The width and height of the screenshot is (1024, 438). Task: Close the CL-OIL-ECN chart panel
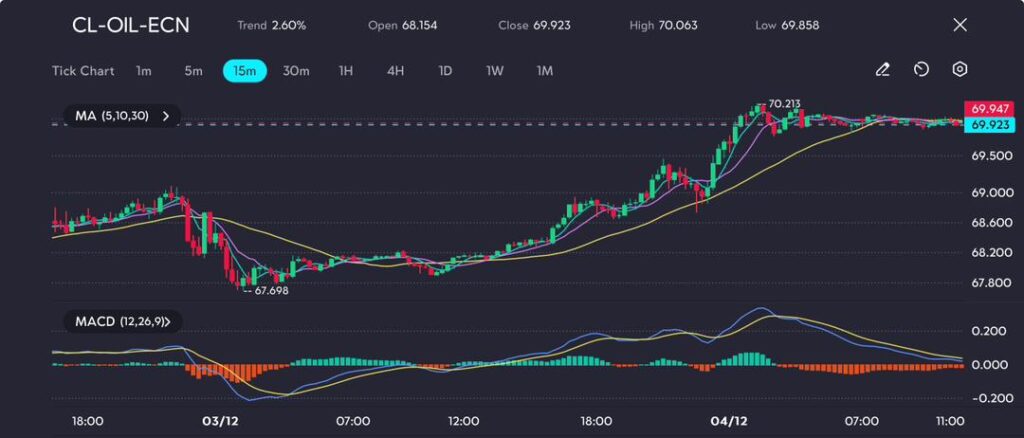pos(960,25)
